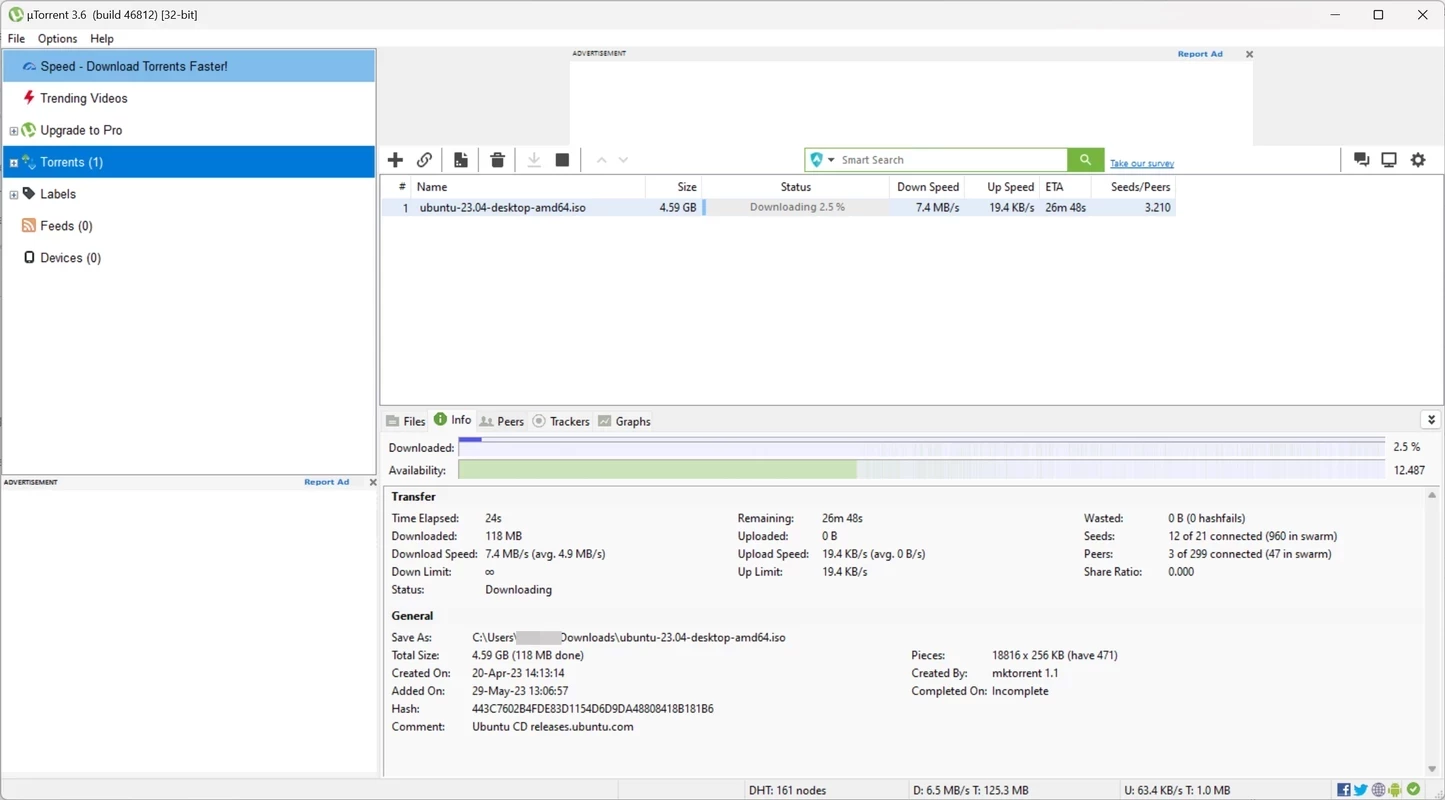Remove torrent with the trash icon
Viewport: 1445px width, 800px height.
point(497,160)
